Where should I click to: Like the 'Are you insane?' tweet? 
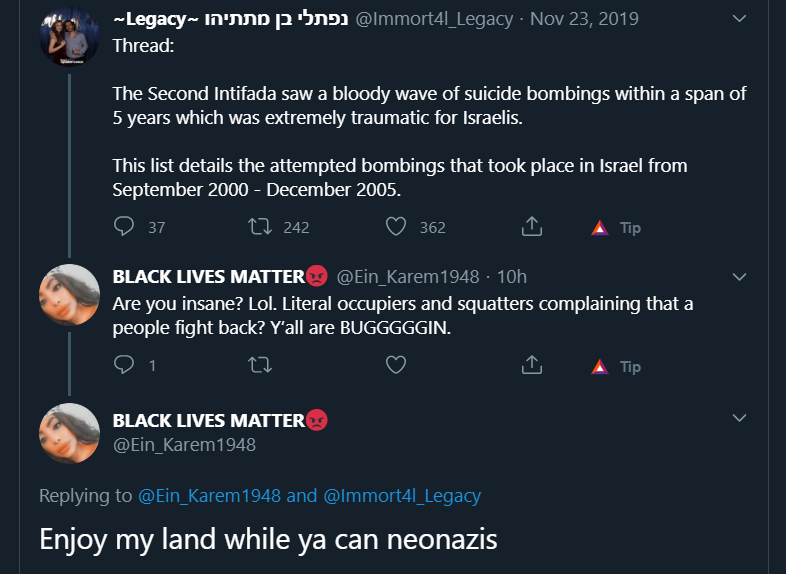396,365
